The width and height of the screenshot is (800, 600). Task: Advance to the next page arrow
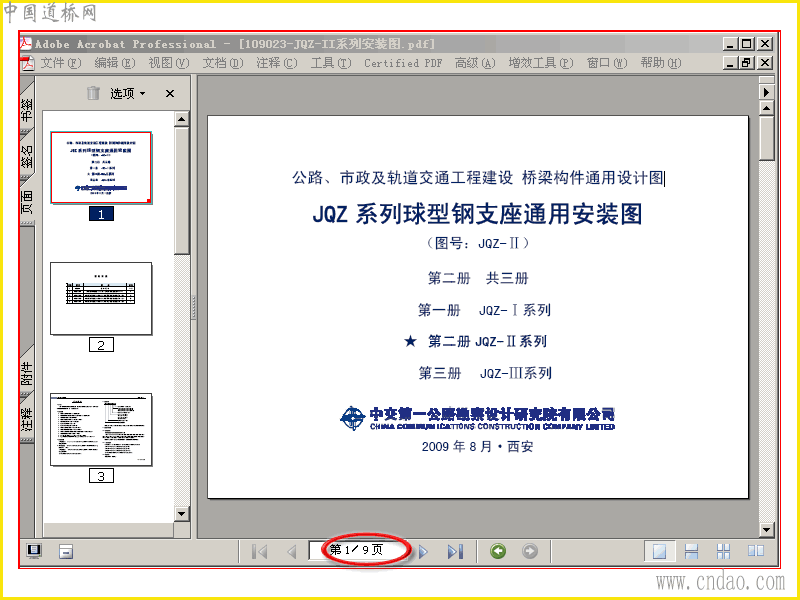click(x=423, y=552)
